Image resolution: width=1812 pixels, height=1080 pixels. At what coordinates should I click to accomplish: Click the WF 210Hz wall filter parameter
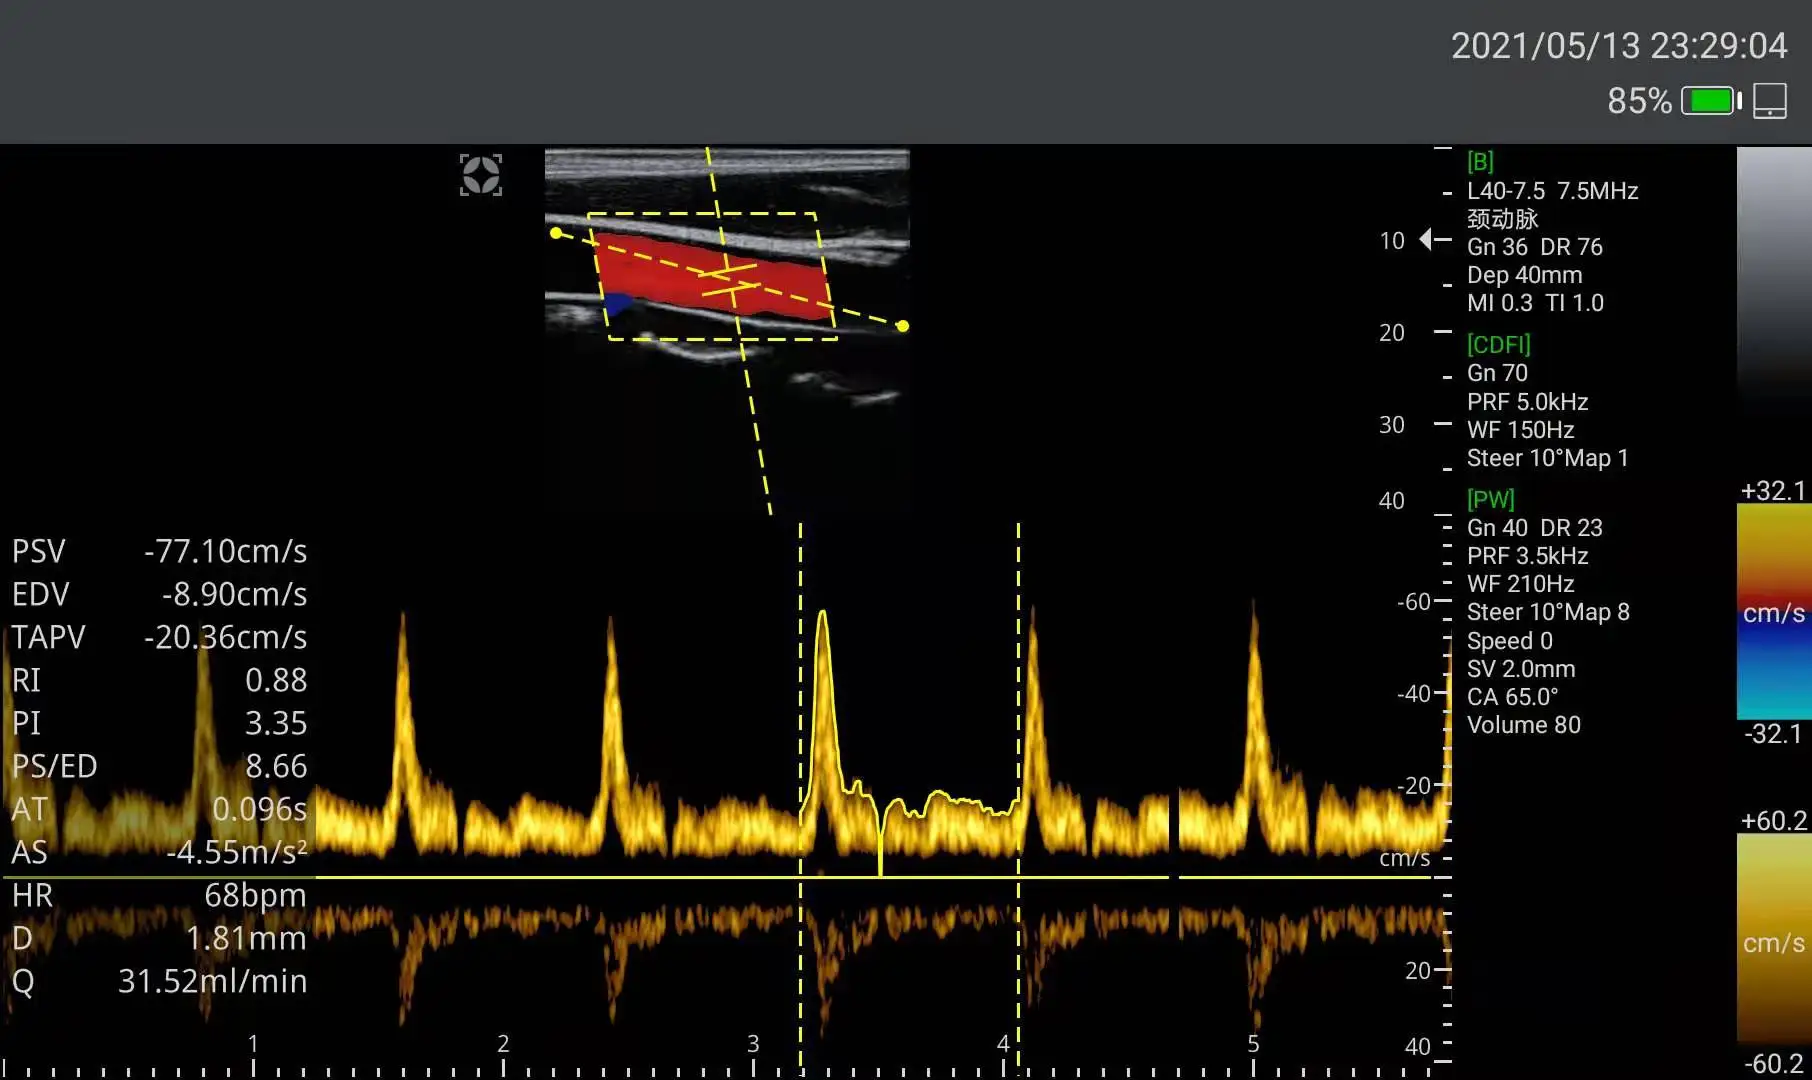click(1520, 584)
